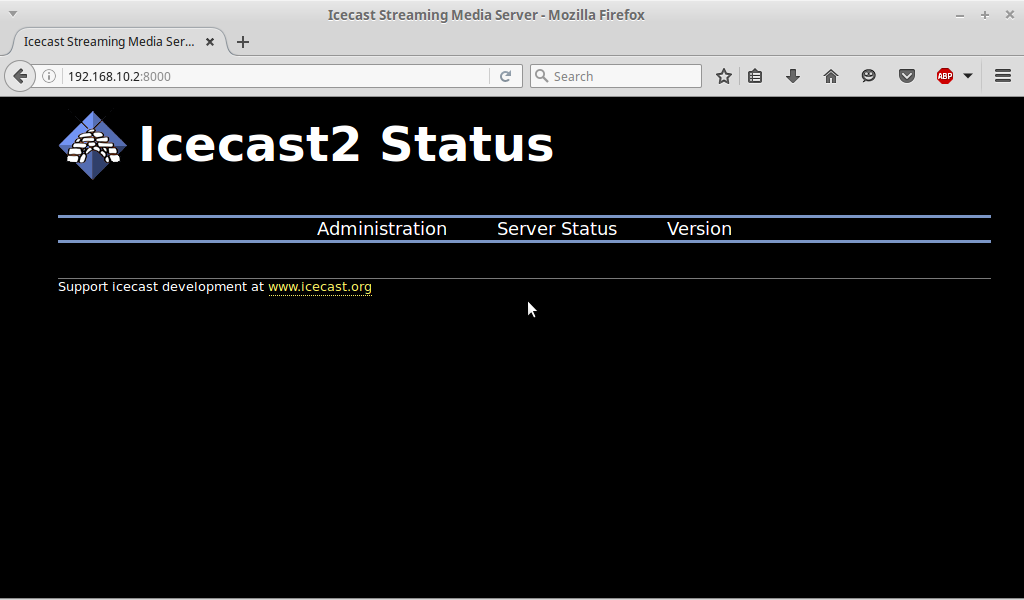The image size is (1024, 600).
Task: Bookmark this page with the star icon
Action: [724, 76]
